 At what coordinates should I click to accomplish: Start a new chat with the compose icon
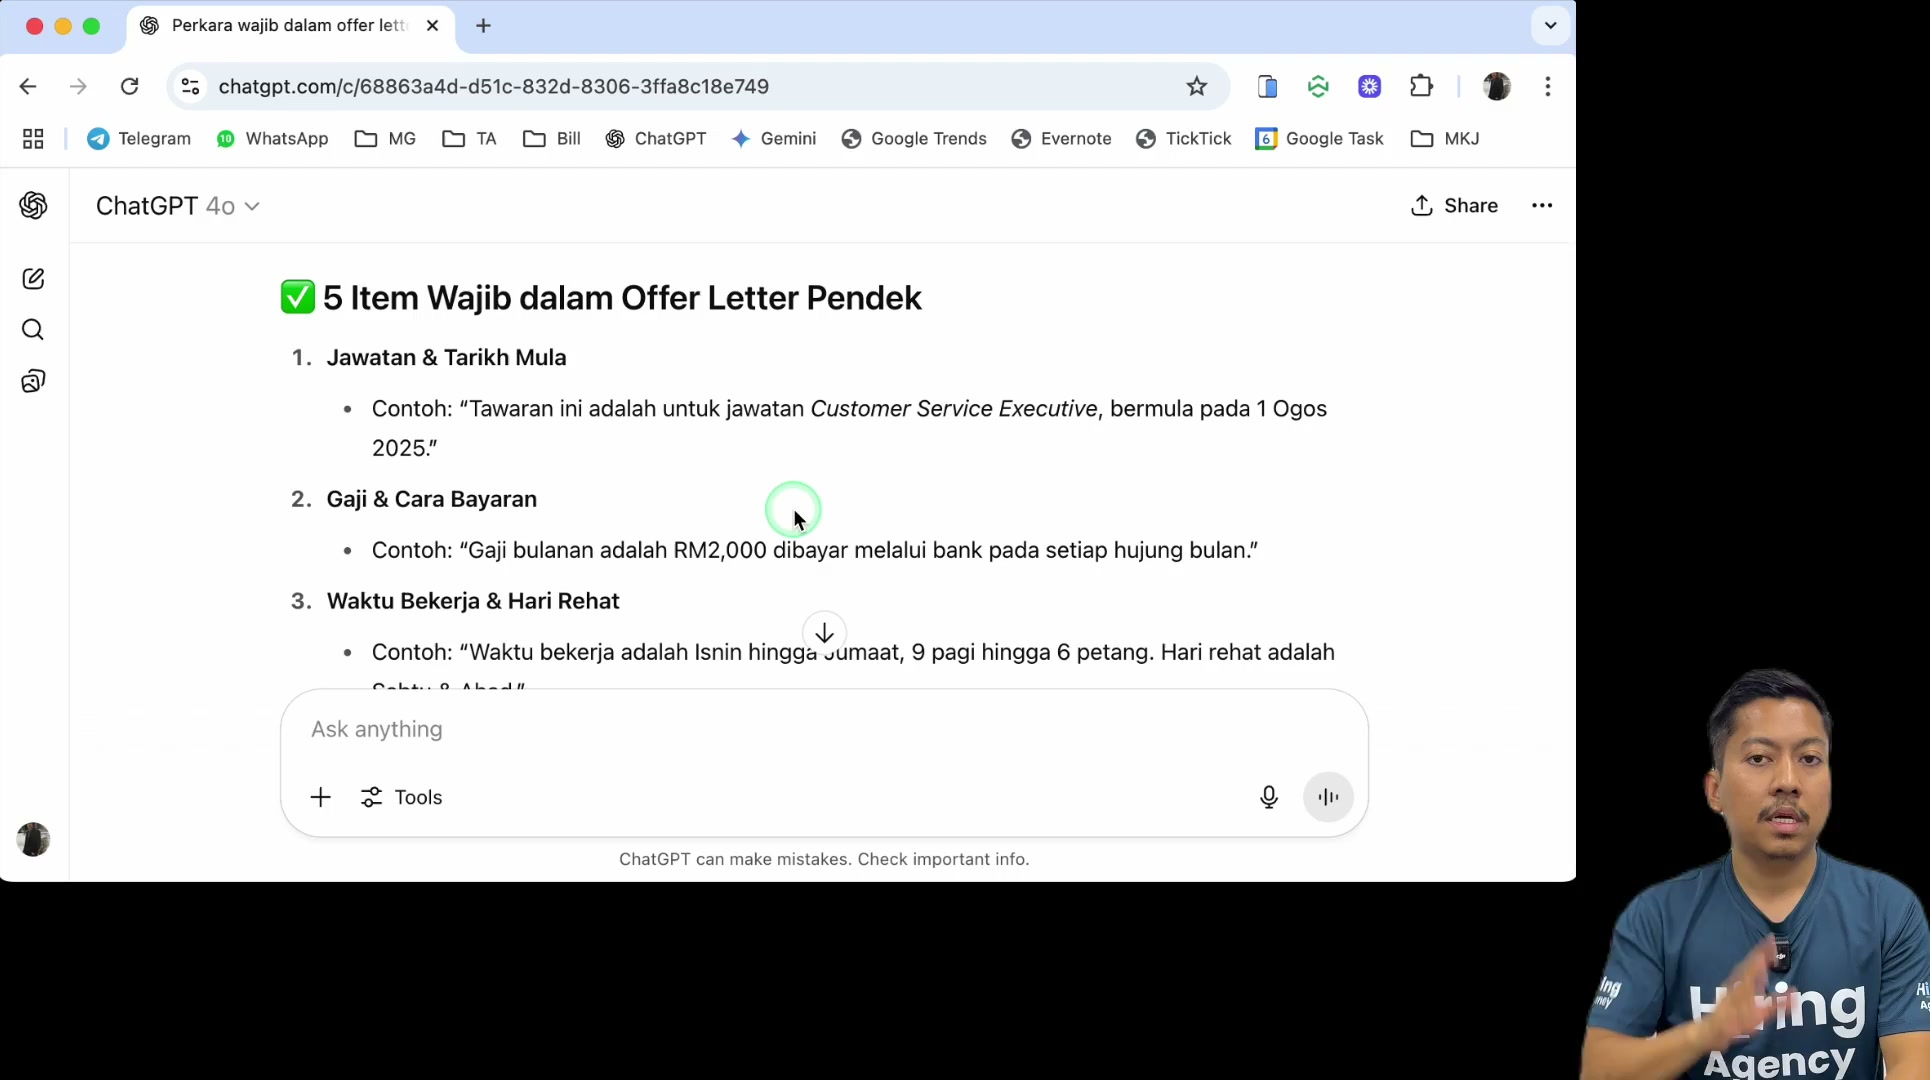pos(33,279)
